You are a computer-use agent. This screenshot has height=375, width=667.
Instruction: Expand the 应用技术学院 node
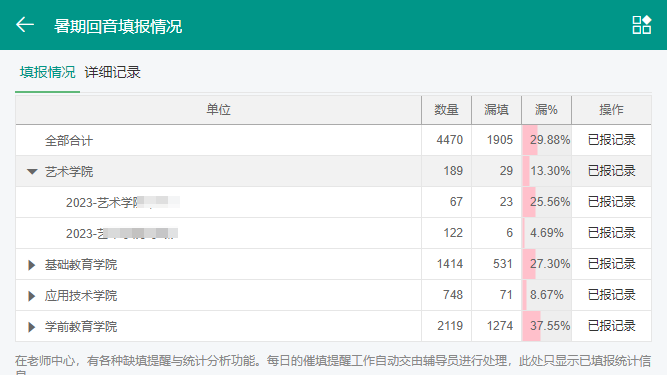click(x=31, y=296)
